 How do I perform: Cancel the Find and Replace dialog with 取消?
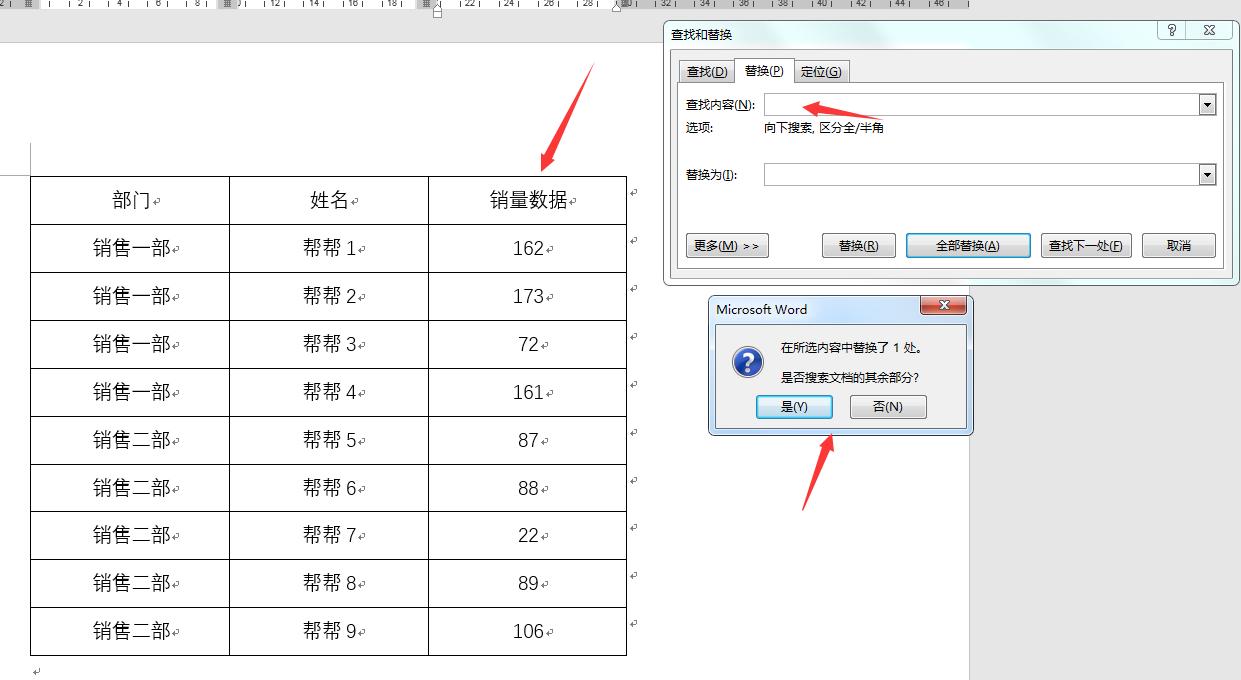click(x=1178, y=245)
